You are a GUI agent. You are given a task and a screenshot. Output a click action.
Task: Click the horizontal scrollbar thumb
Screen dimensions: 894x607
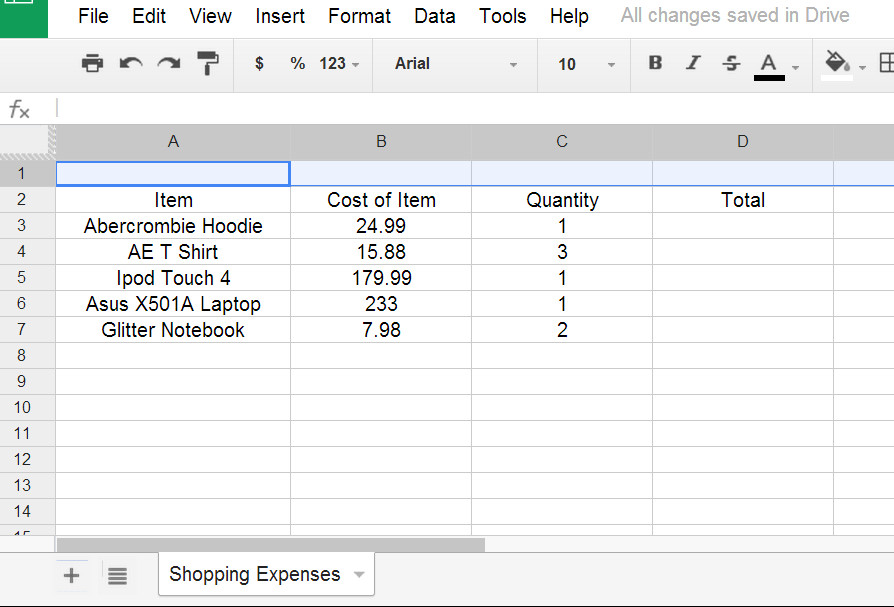(x=271, y=545)
